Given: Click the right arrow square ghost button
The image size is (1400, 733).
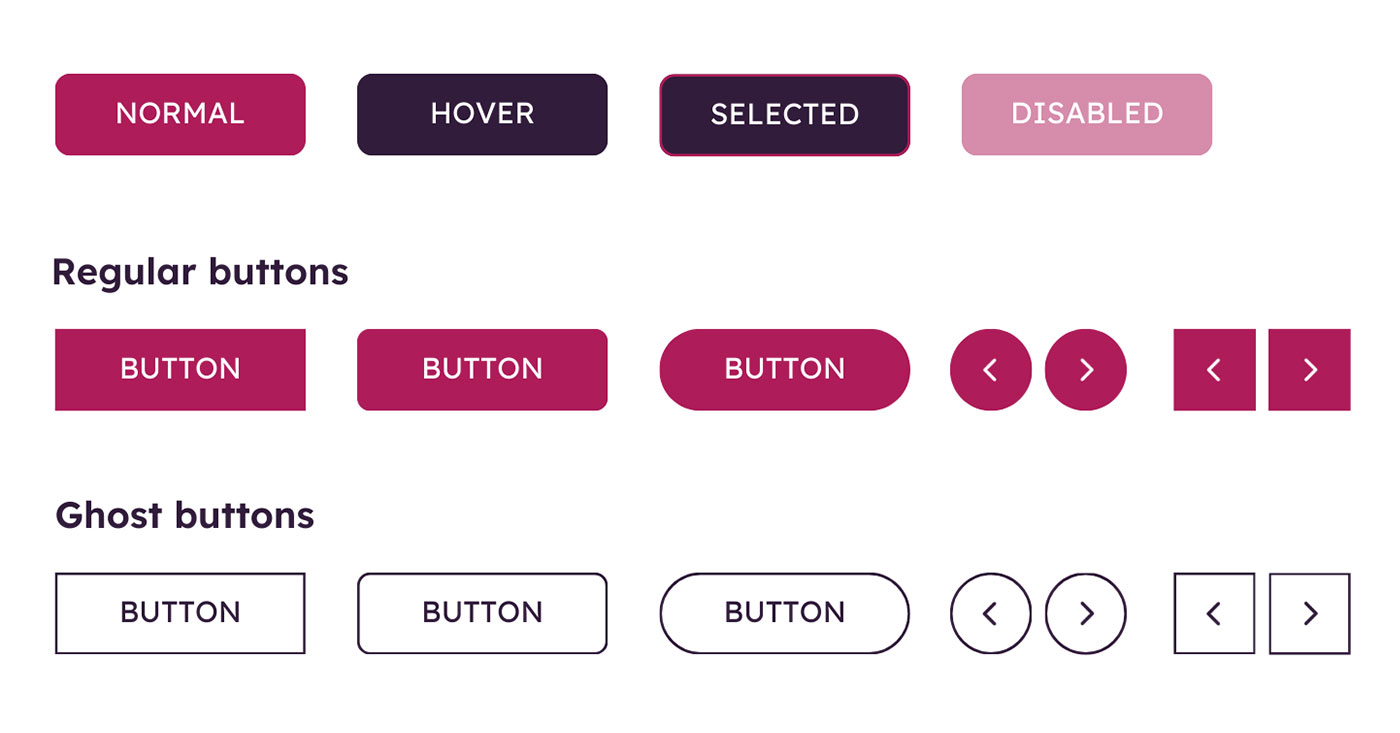Looking at the screenshot, I should click(1310, 613).
